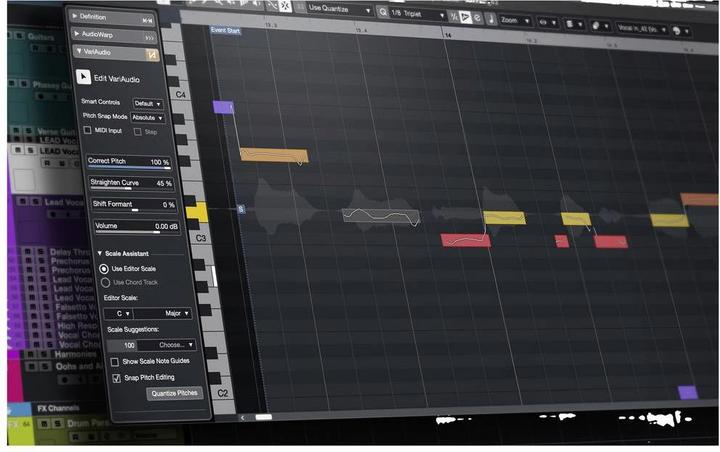Screen dimensions: 720x452
Task: Click the scroll-left arrow below the editor
Action: point(242,418)
